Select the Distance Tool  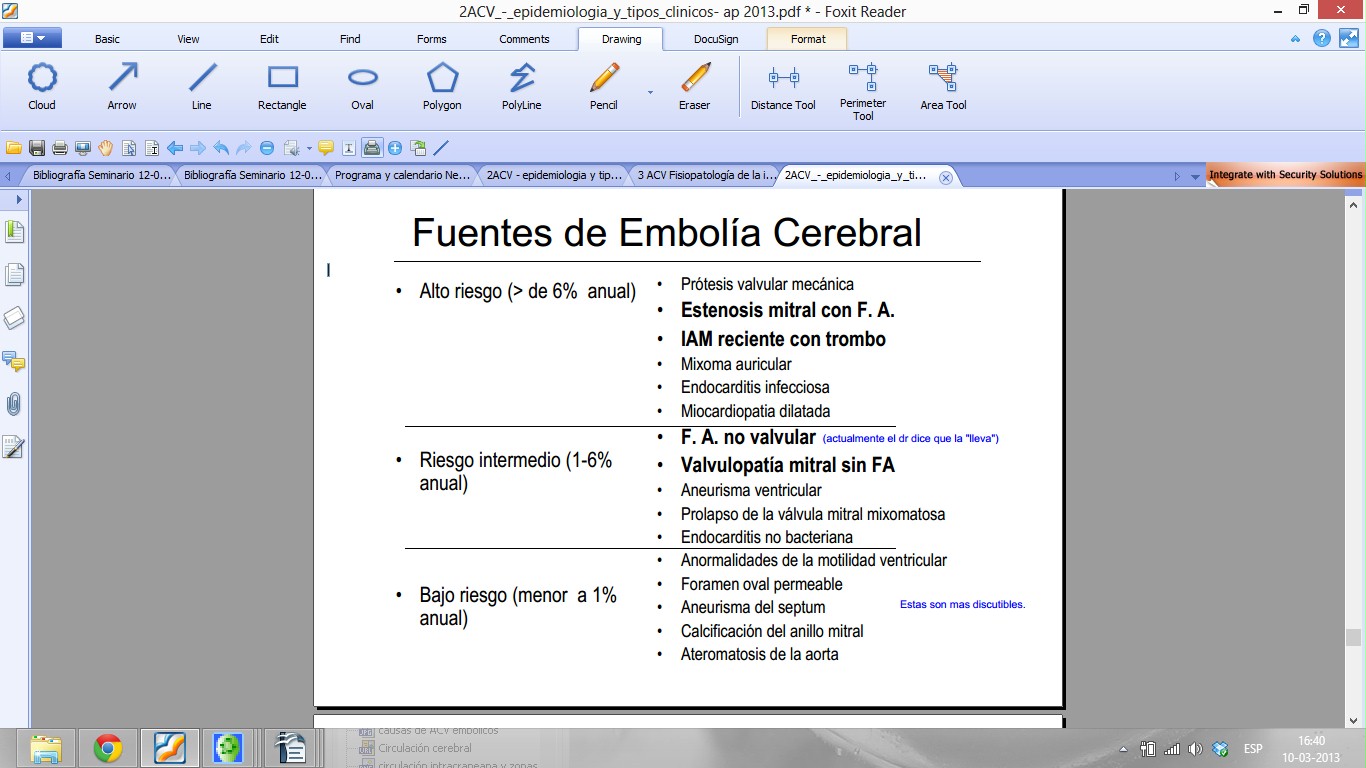tap(783, 85)
